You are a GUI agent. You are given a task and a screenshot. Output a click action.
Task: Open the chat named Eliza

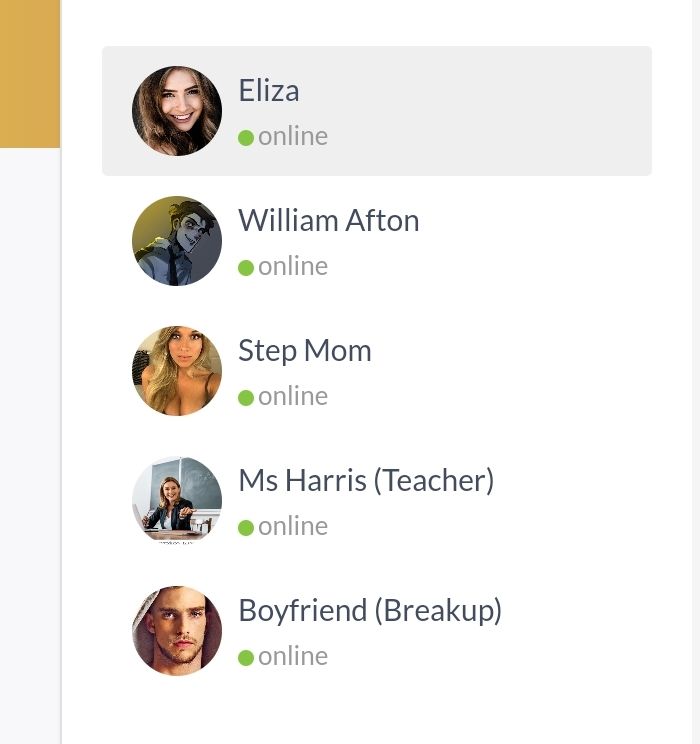pyautogui.click(x=269, y=91)
